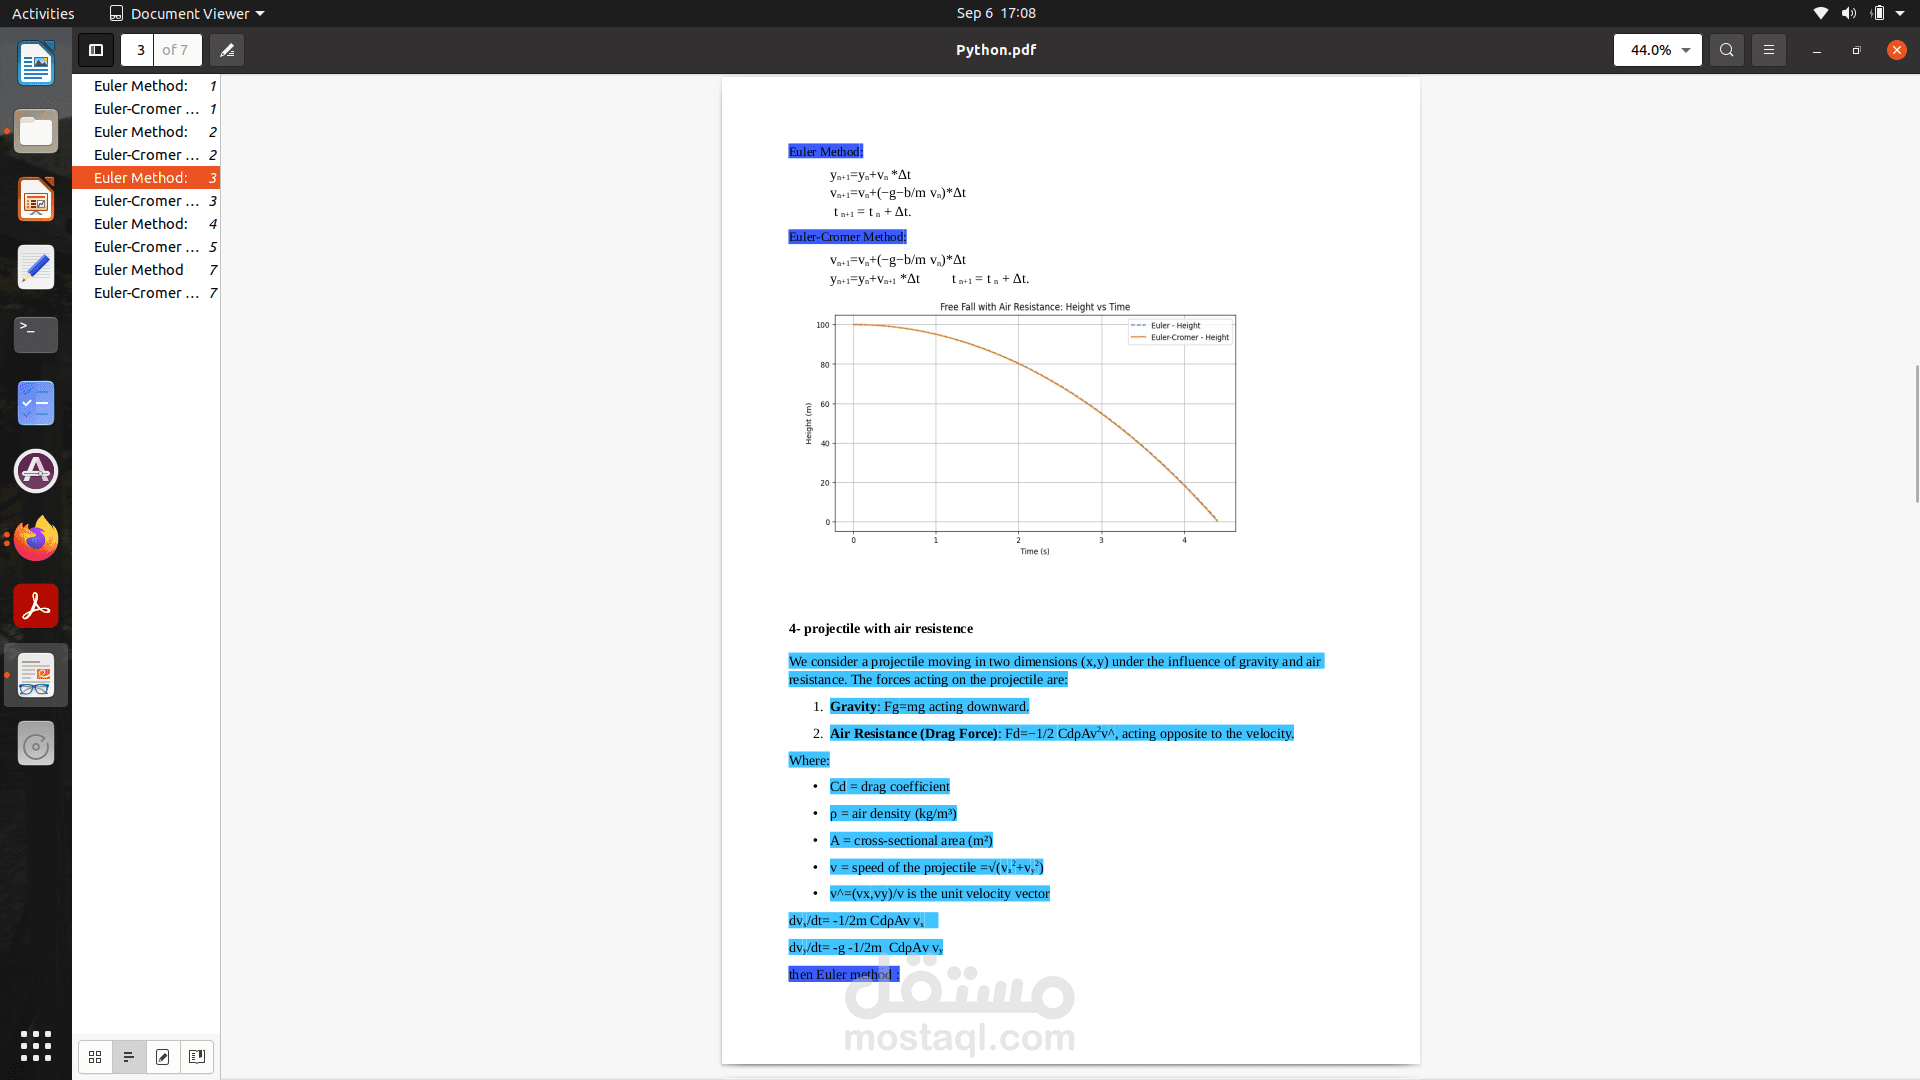Viewport: 1920px width, 1080px height.
Task: Open the clock and calendar menu
Action: click(x=995, y=13)
